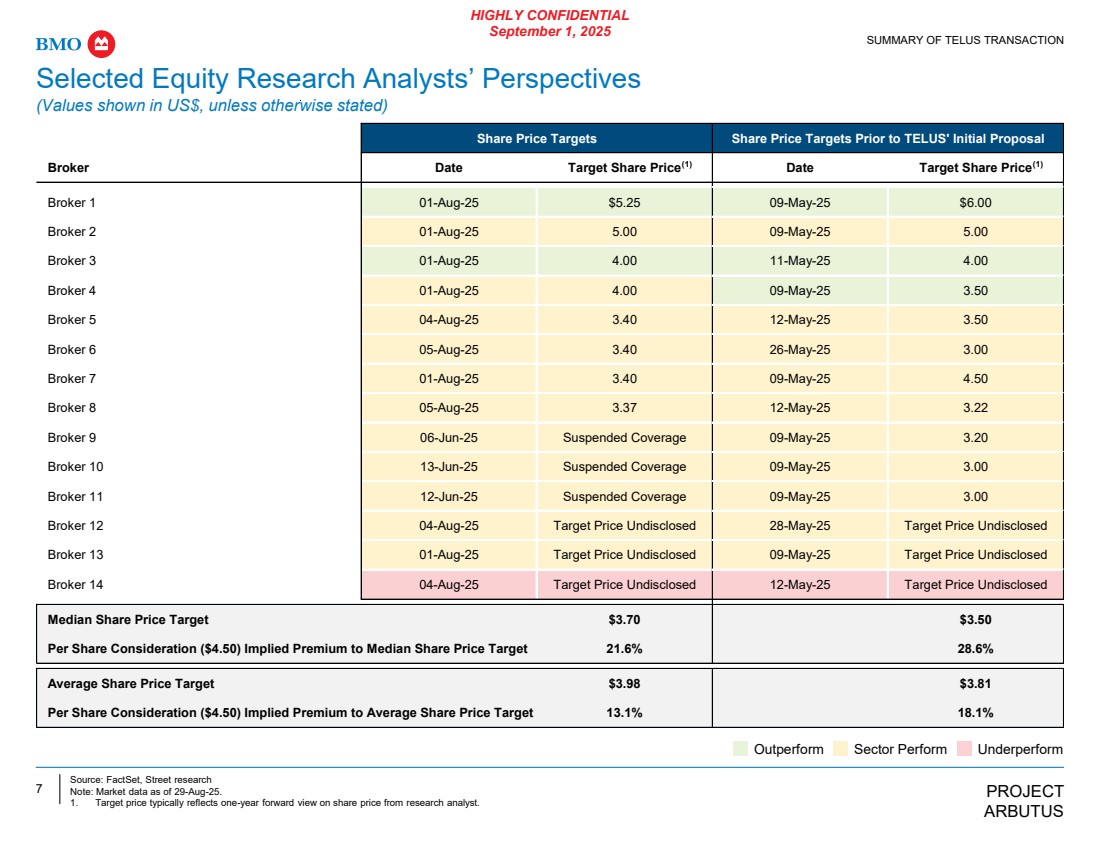Select the Share Price Targets column header

coord(536,138)
